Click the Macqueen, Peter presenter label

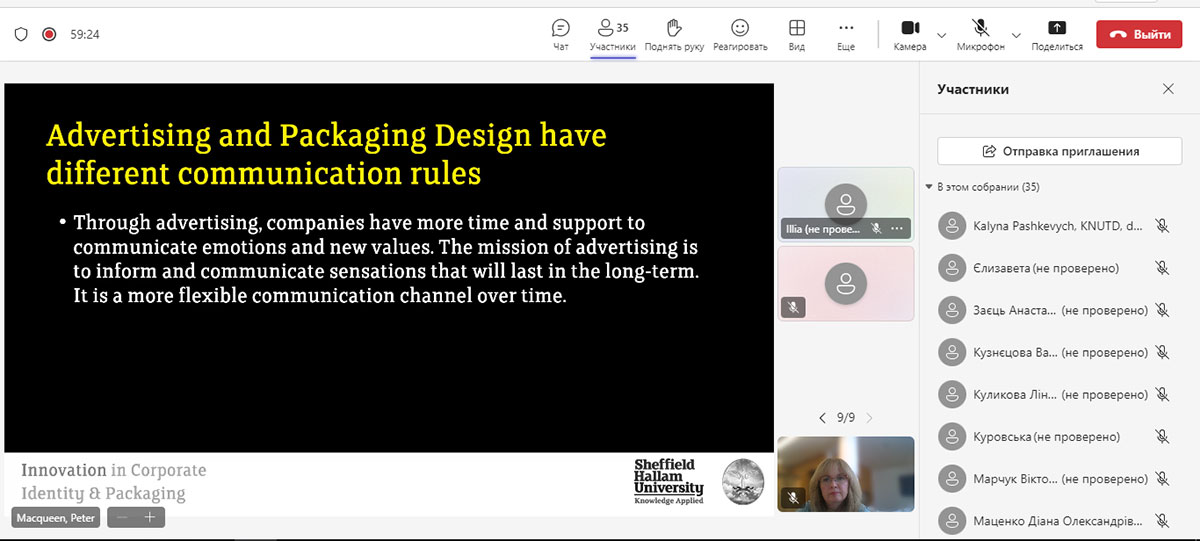click(56, 518)
